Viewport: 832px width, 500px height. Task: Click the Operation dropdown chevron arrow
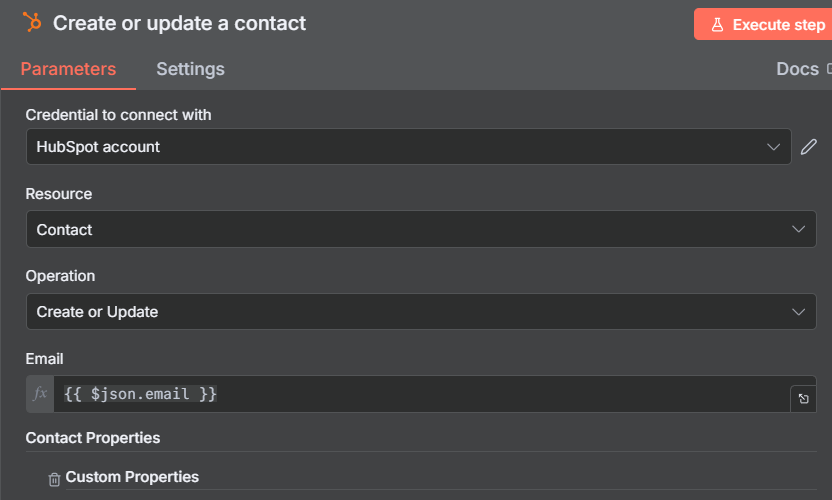798,312
